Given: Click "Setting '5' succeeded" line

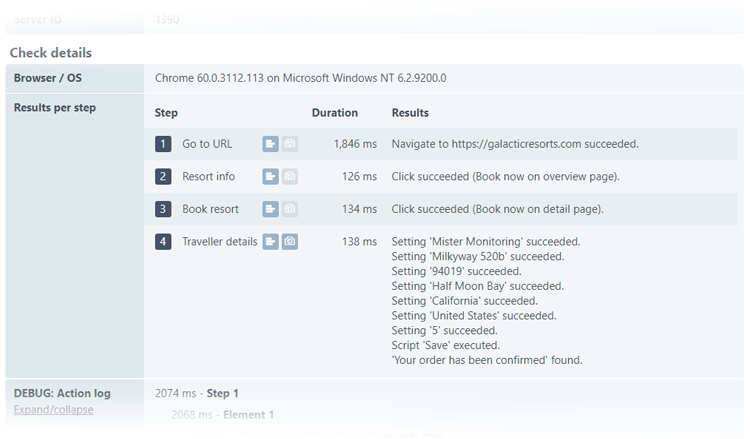Looking at the screenshot, I should 445,330.
